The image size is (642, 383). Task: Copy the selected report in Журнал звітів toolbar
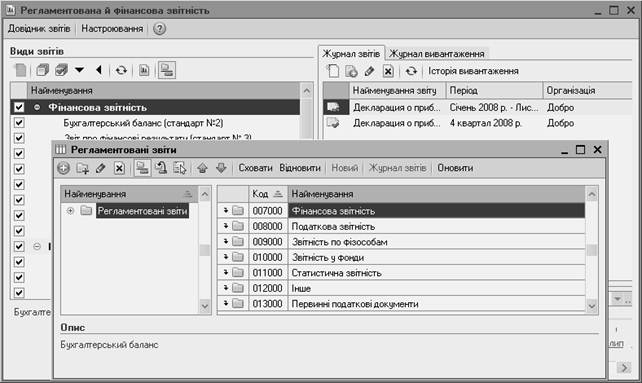point(351,71)
